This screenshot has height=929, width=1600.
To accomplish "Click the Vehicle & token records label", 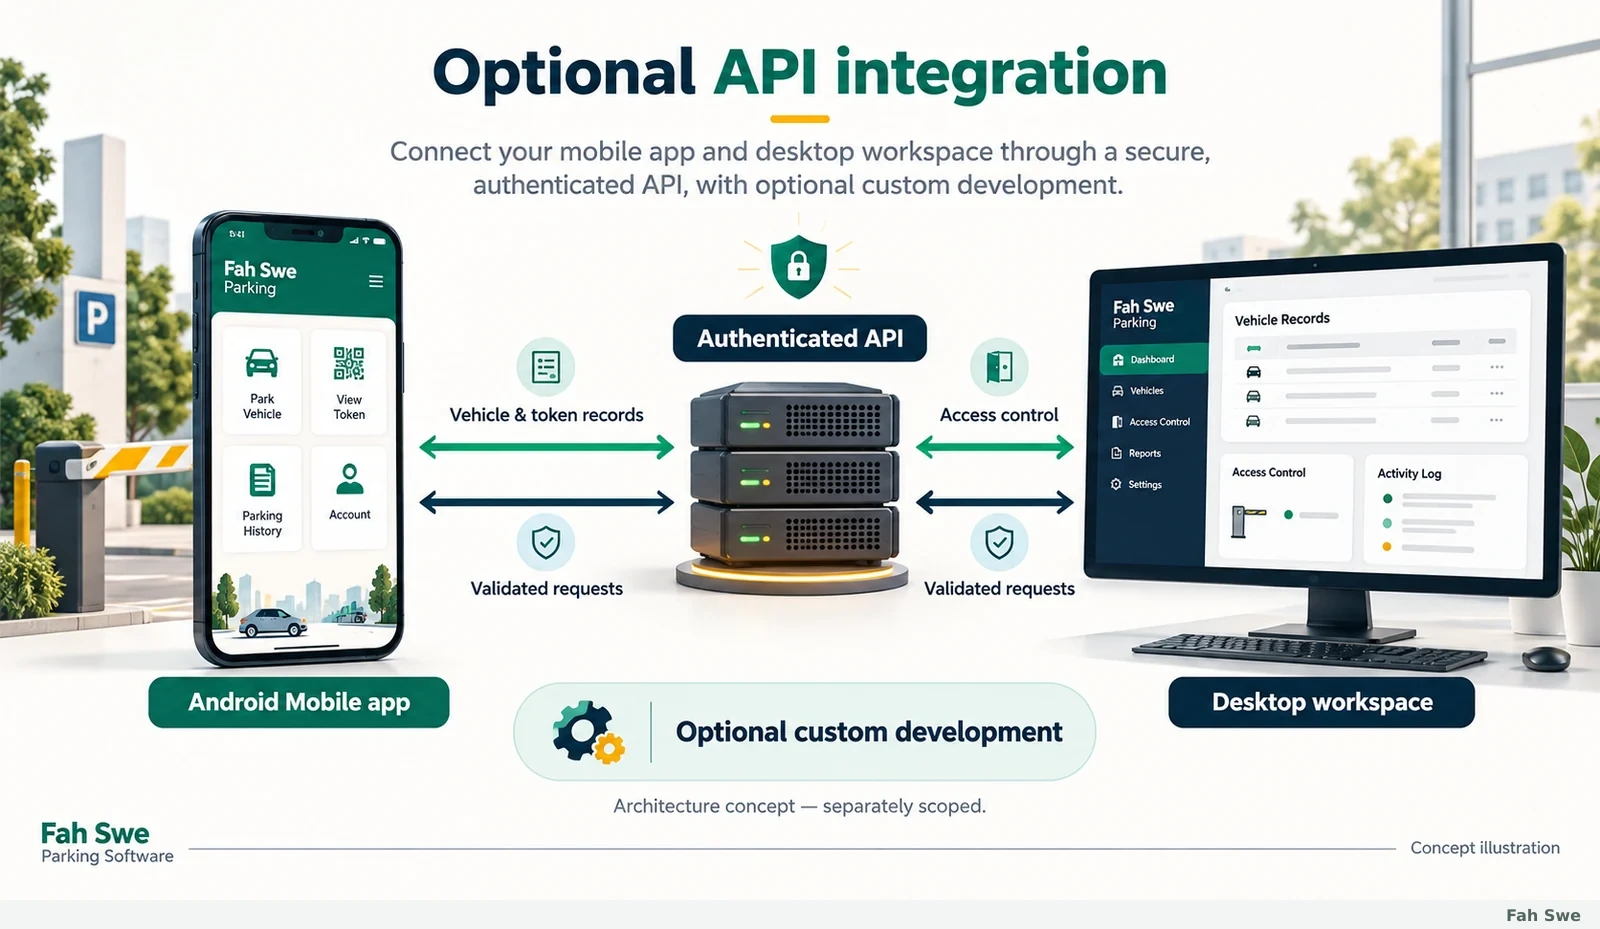I will click(x=546, y=415).
